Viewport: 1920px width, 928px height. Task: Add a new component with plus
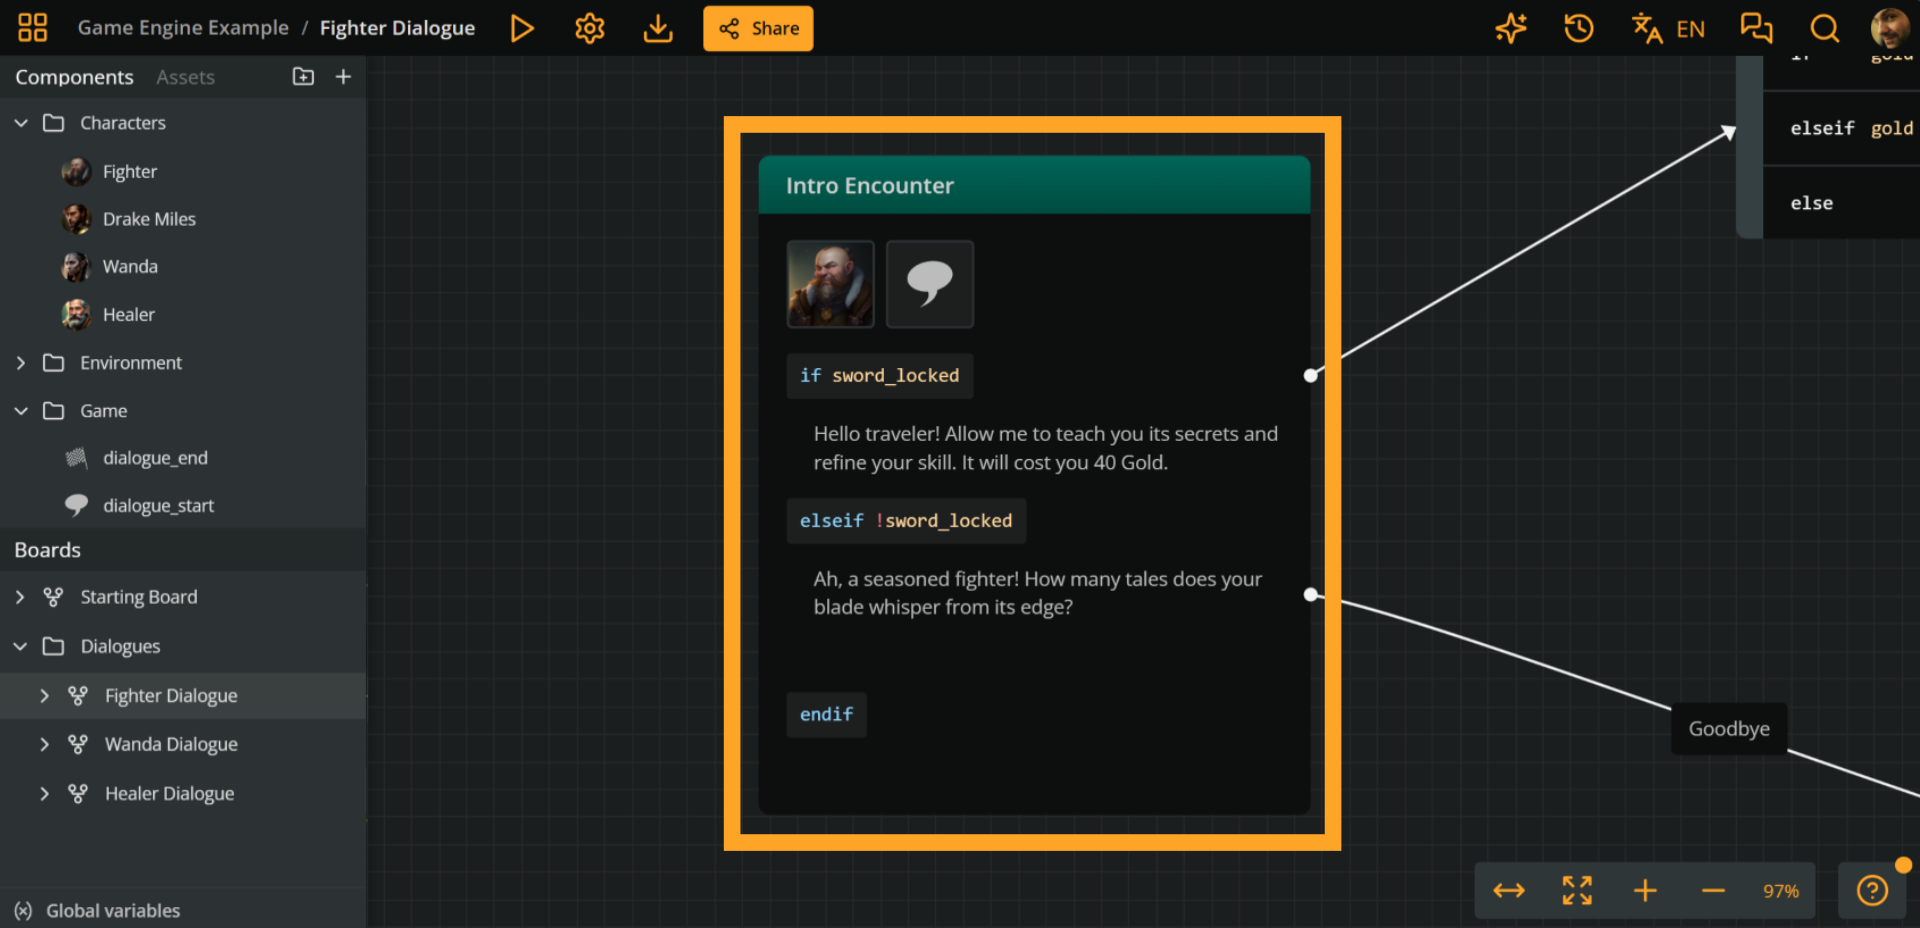coord(343,77)
